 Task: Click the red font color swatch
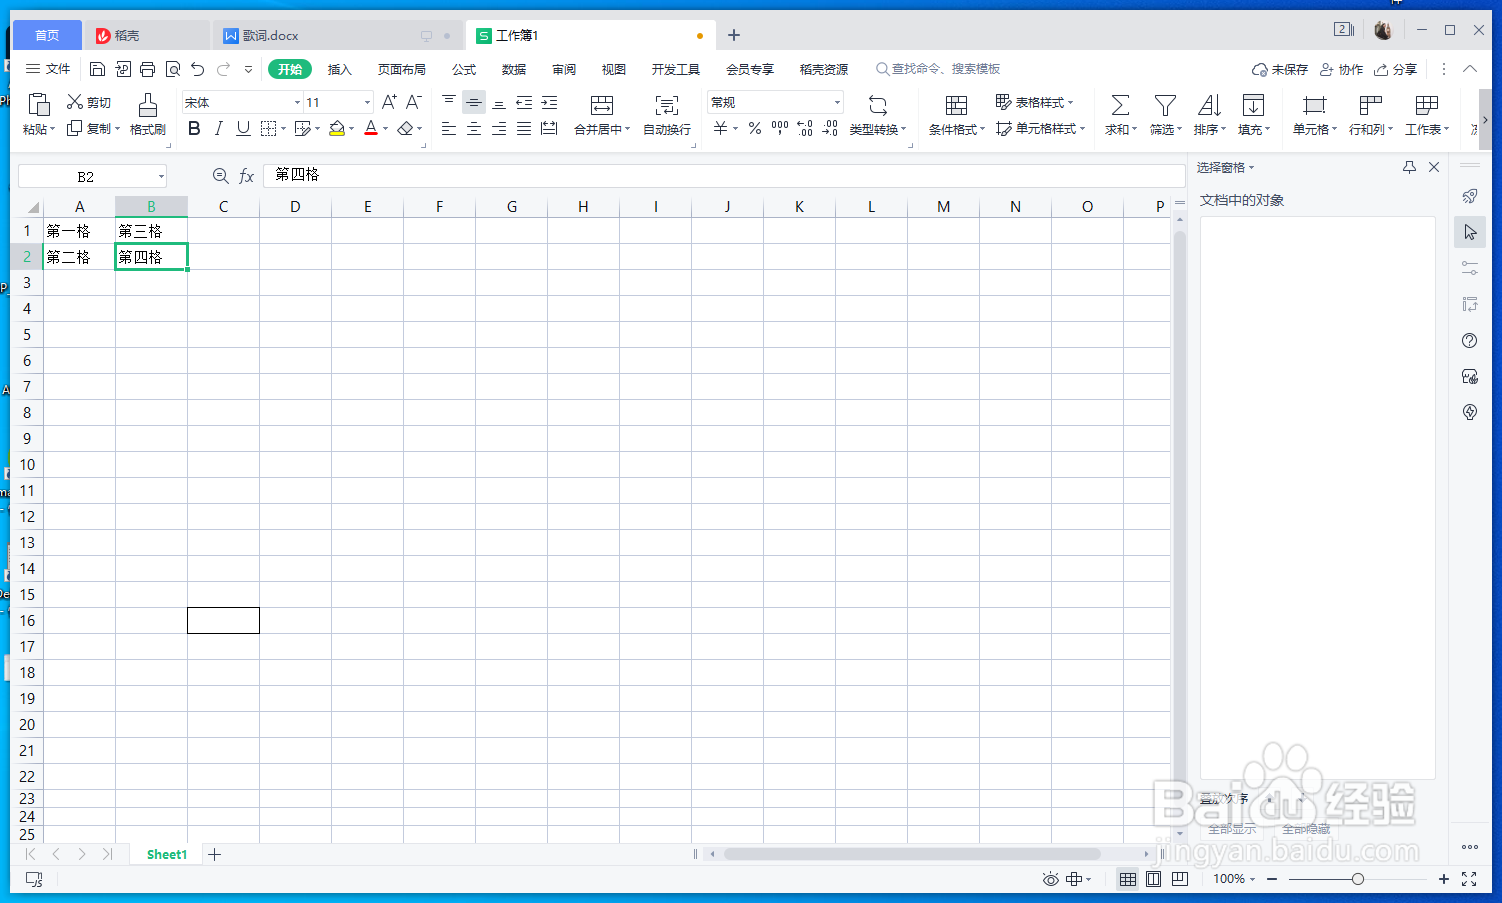371,128
